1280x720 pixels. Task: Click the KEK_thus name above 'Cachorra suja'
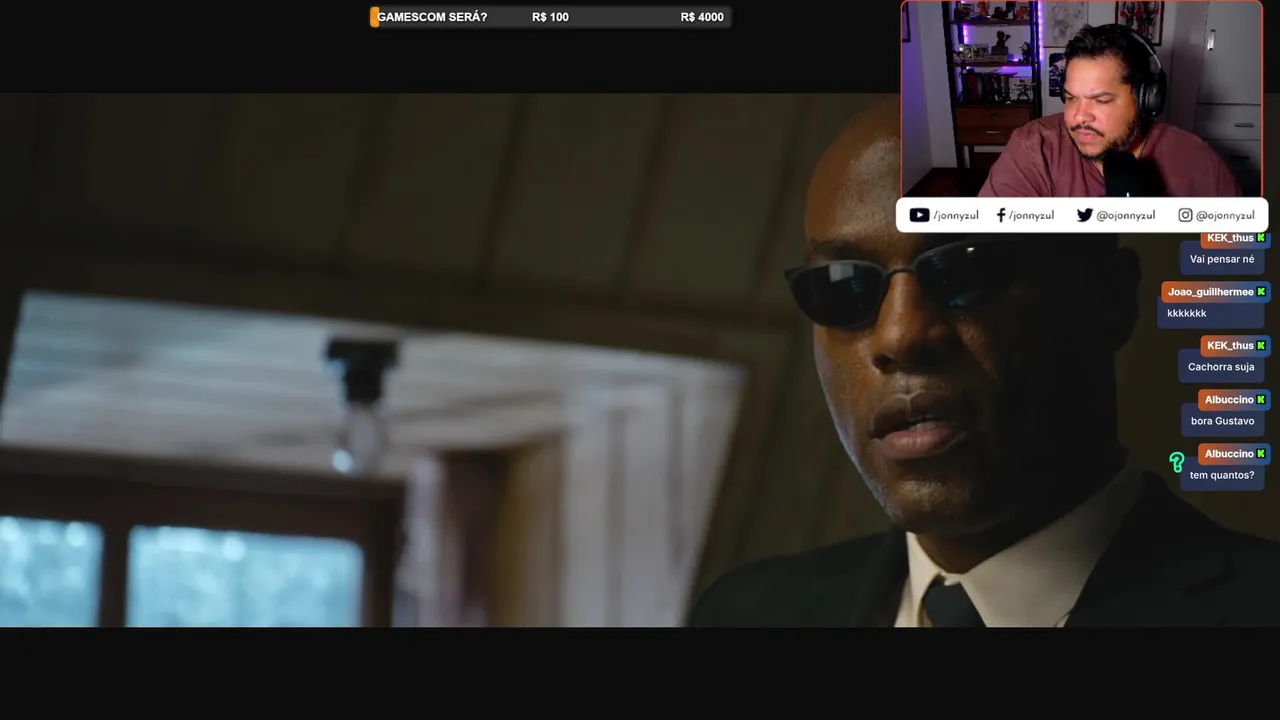tap(1230, 346)
